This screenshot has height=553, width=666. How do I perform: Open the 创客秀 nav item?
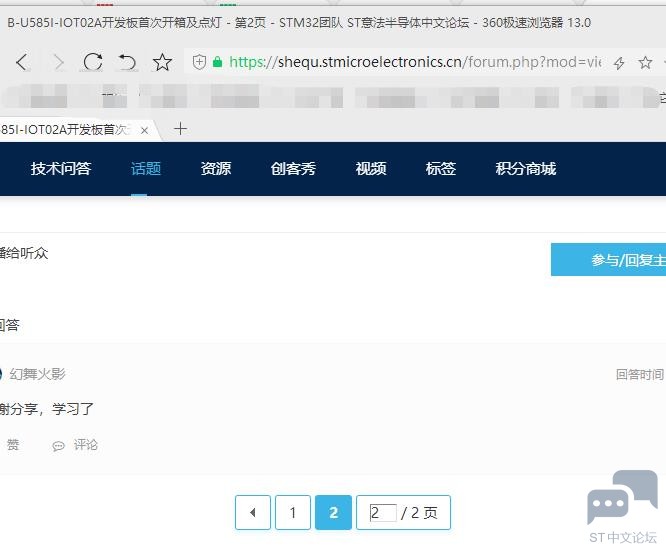(293, 169)
